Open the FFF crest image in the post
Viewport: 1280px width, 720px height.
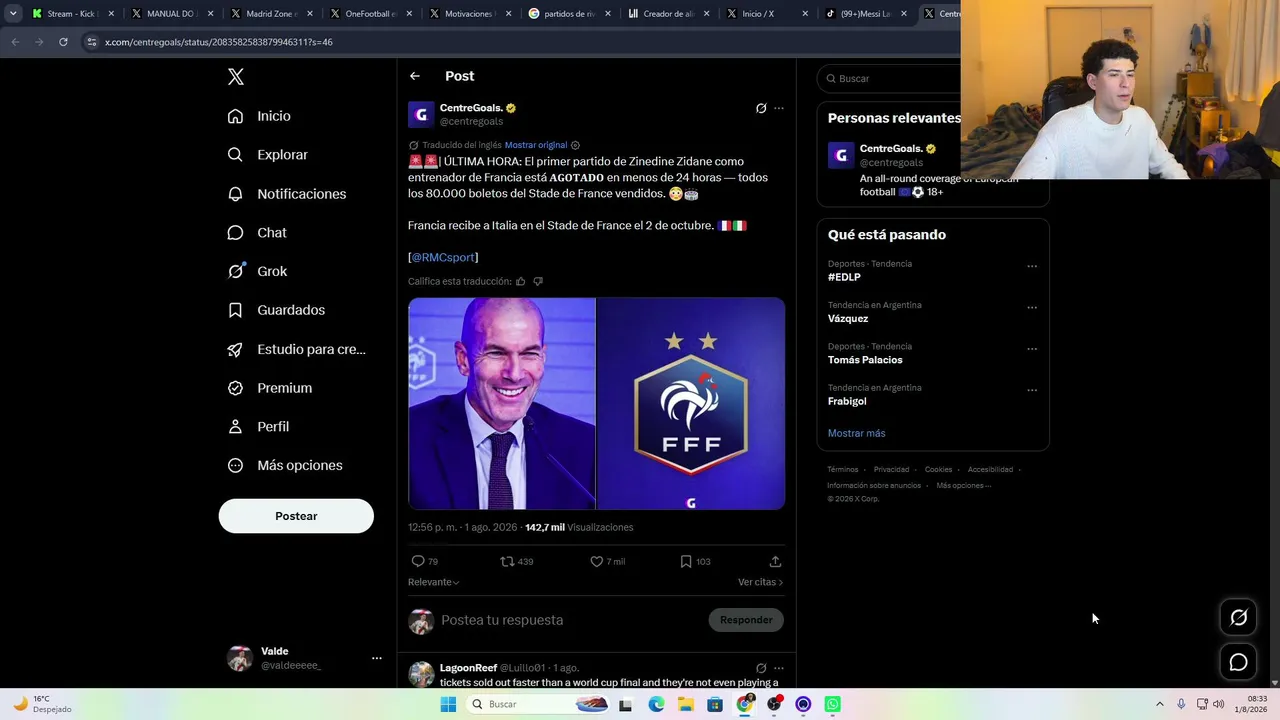pyautogui.click(x=691, y=404)
